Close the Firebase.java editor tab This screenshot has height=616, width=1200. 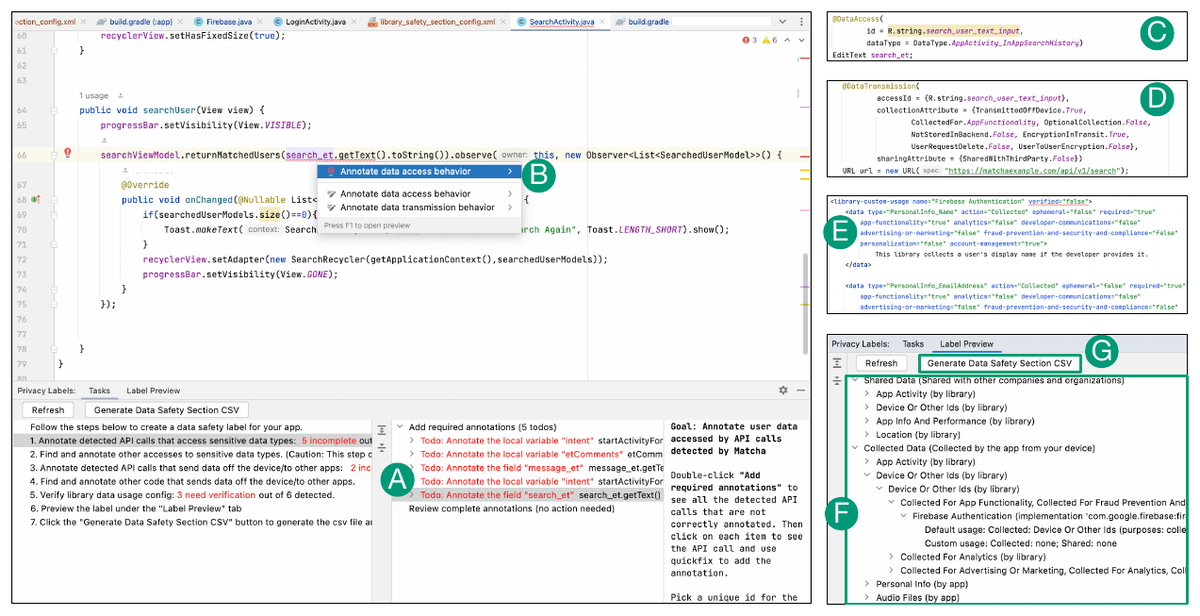(259, 21)
